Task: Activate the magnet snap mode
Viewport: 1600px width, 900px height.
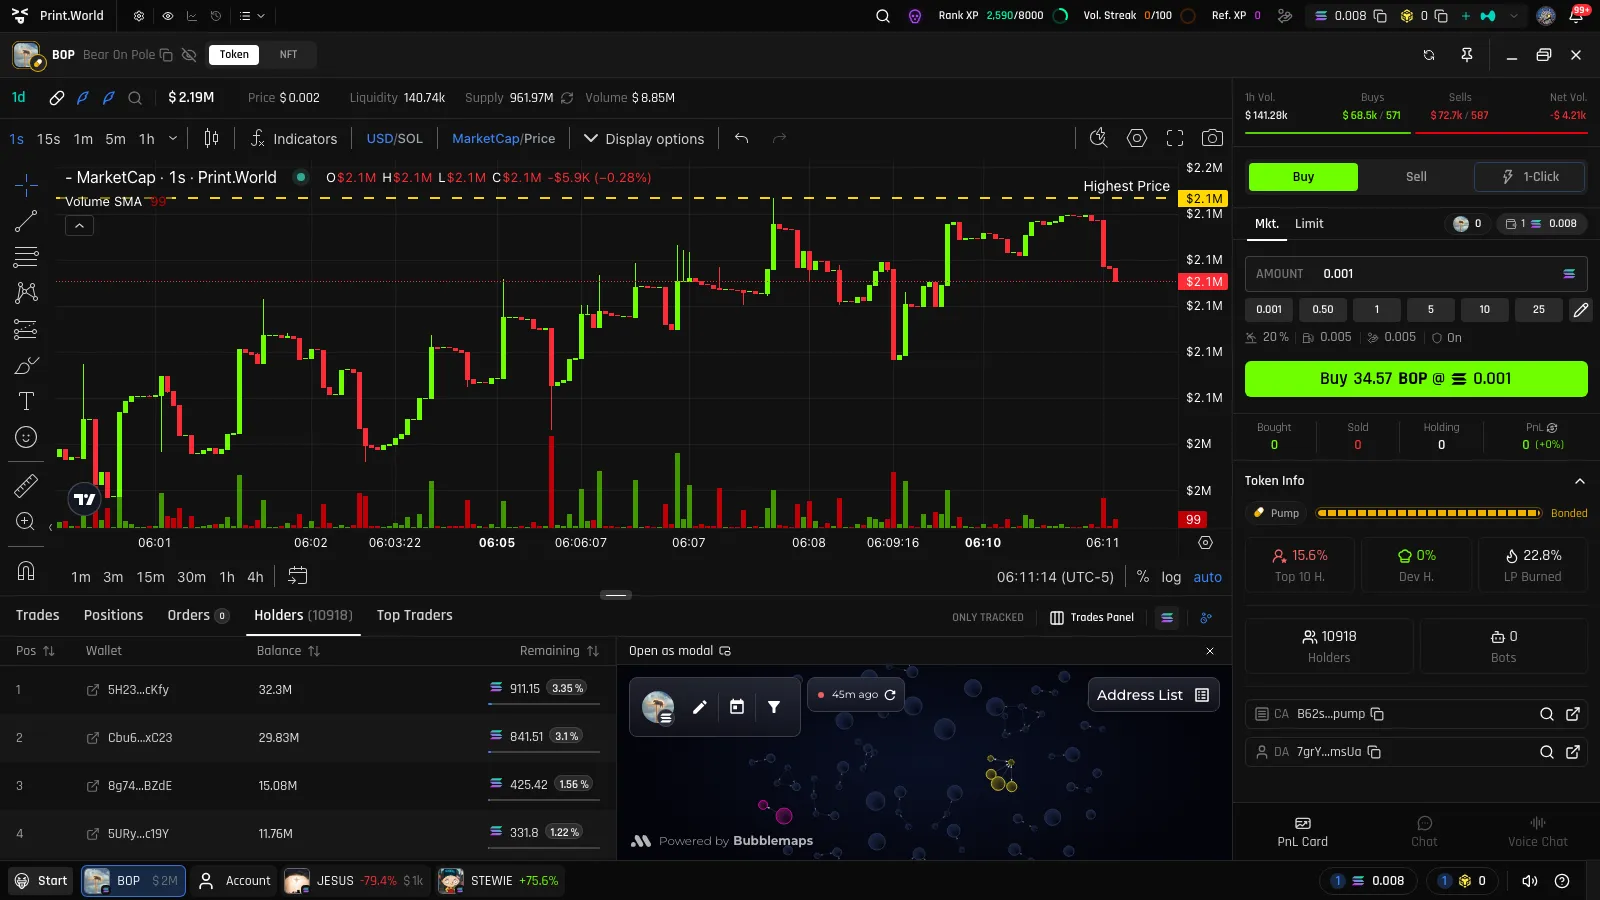Action: click(x=26, y=571)
